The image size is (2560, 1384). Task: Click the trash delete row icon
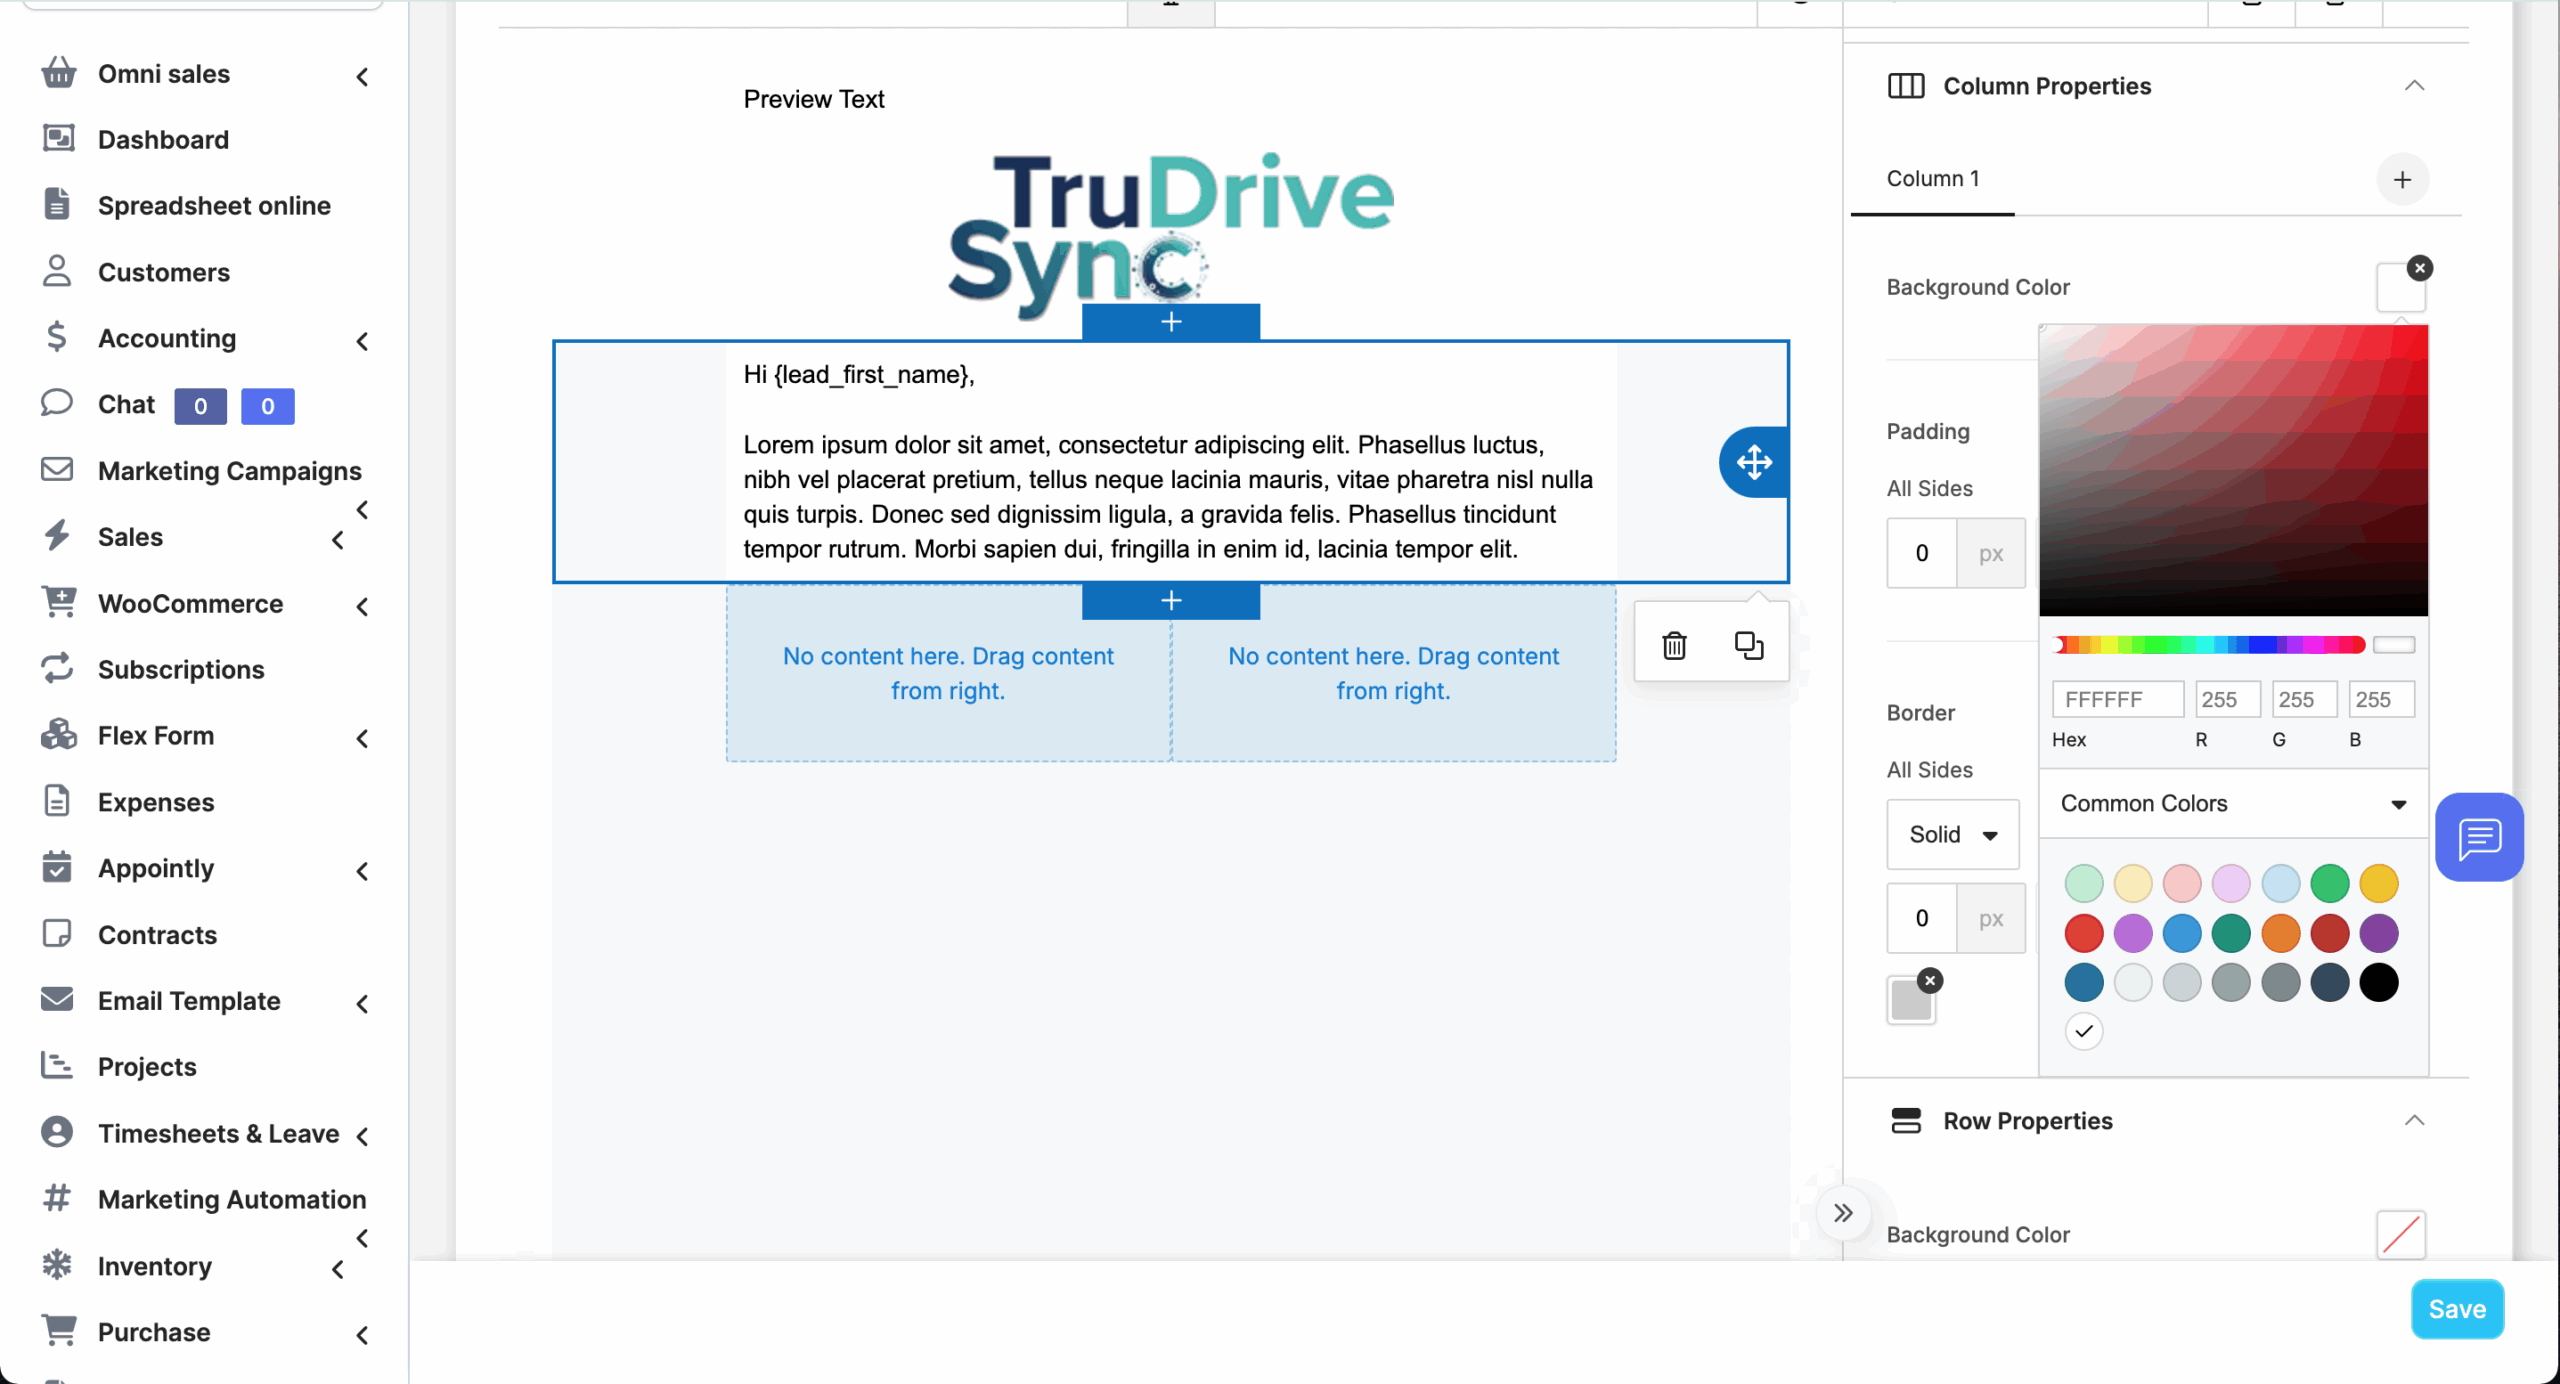click(1674, 646)
